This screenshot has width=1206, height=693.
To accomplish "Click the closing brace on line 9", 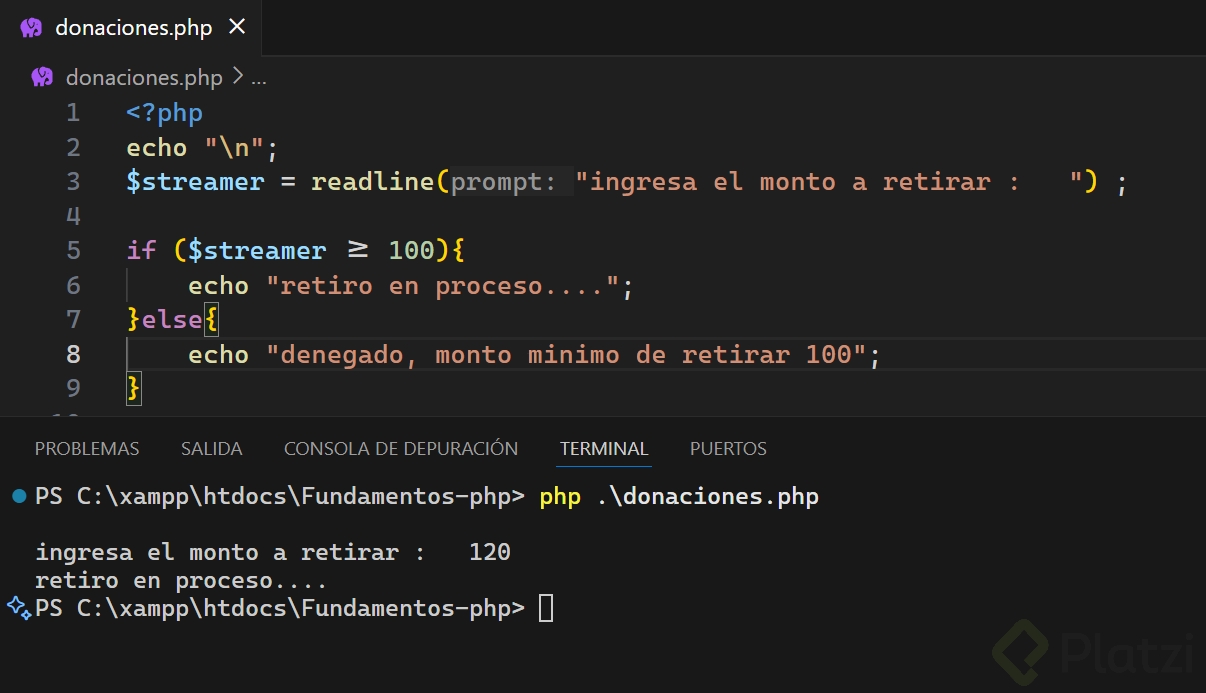I will pos(134,388).
